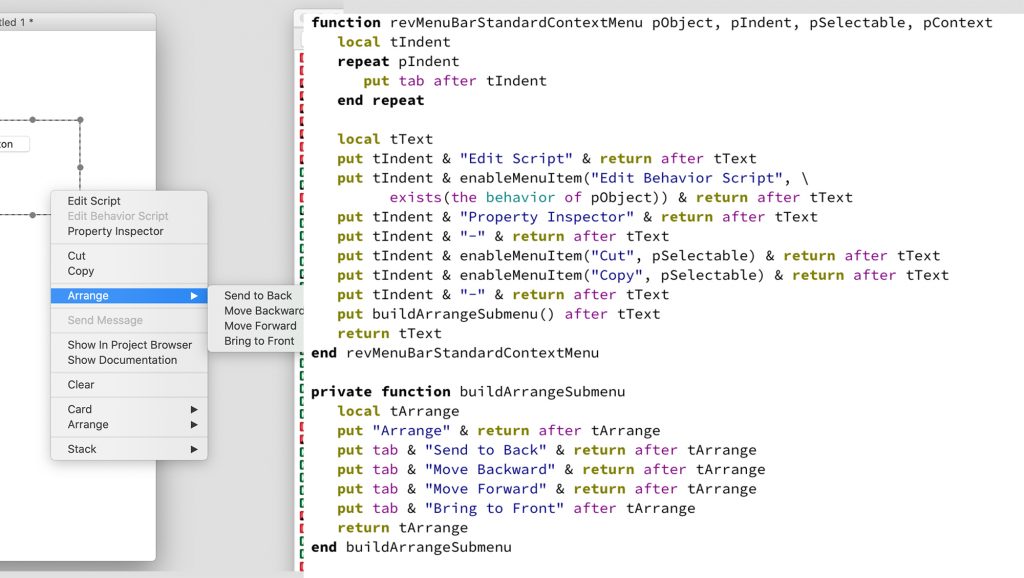The width and height of the screenshot is (1024, 578).
Task: Choose Edit Script from the context menu
Action: 94,201
